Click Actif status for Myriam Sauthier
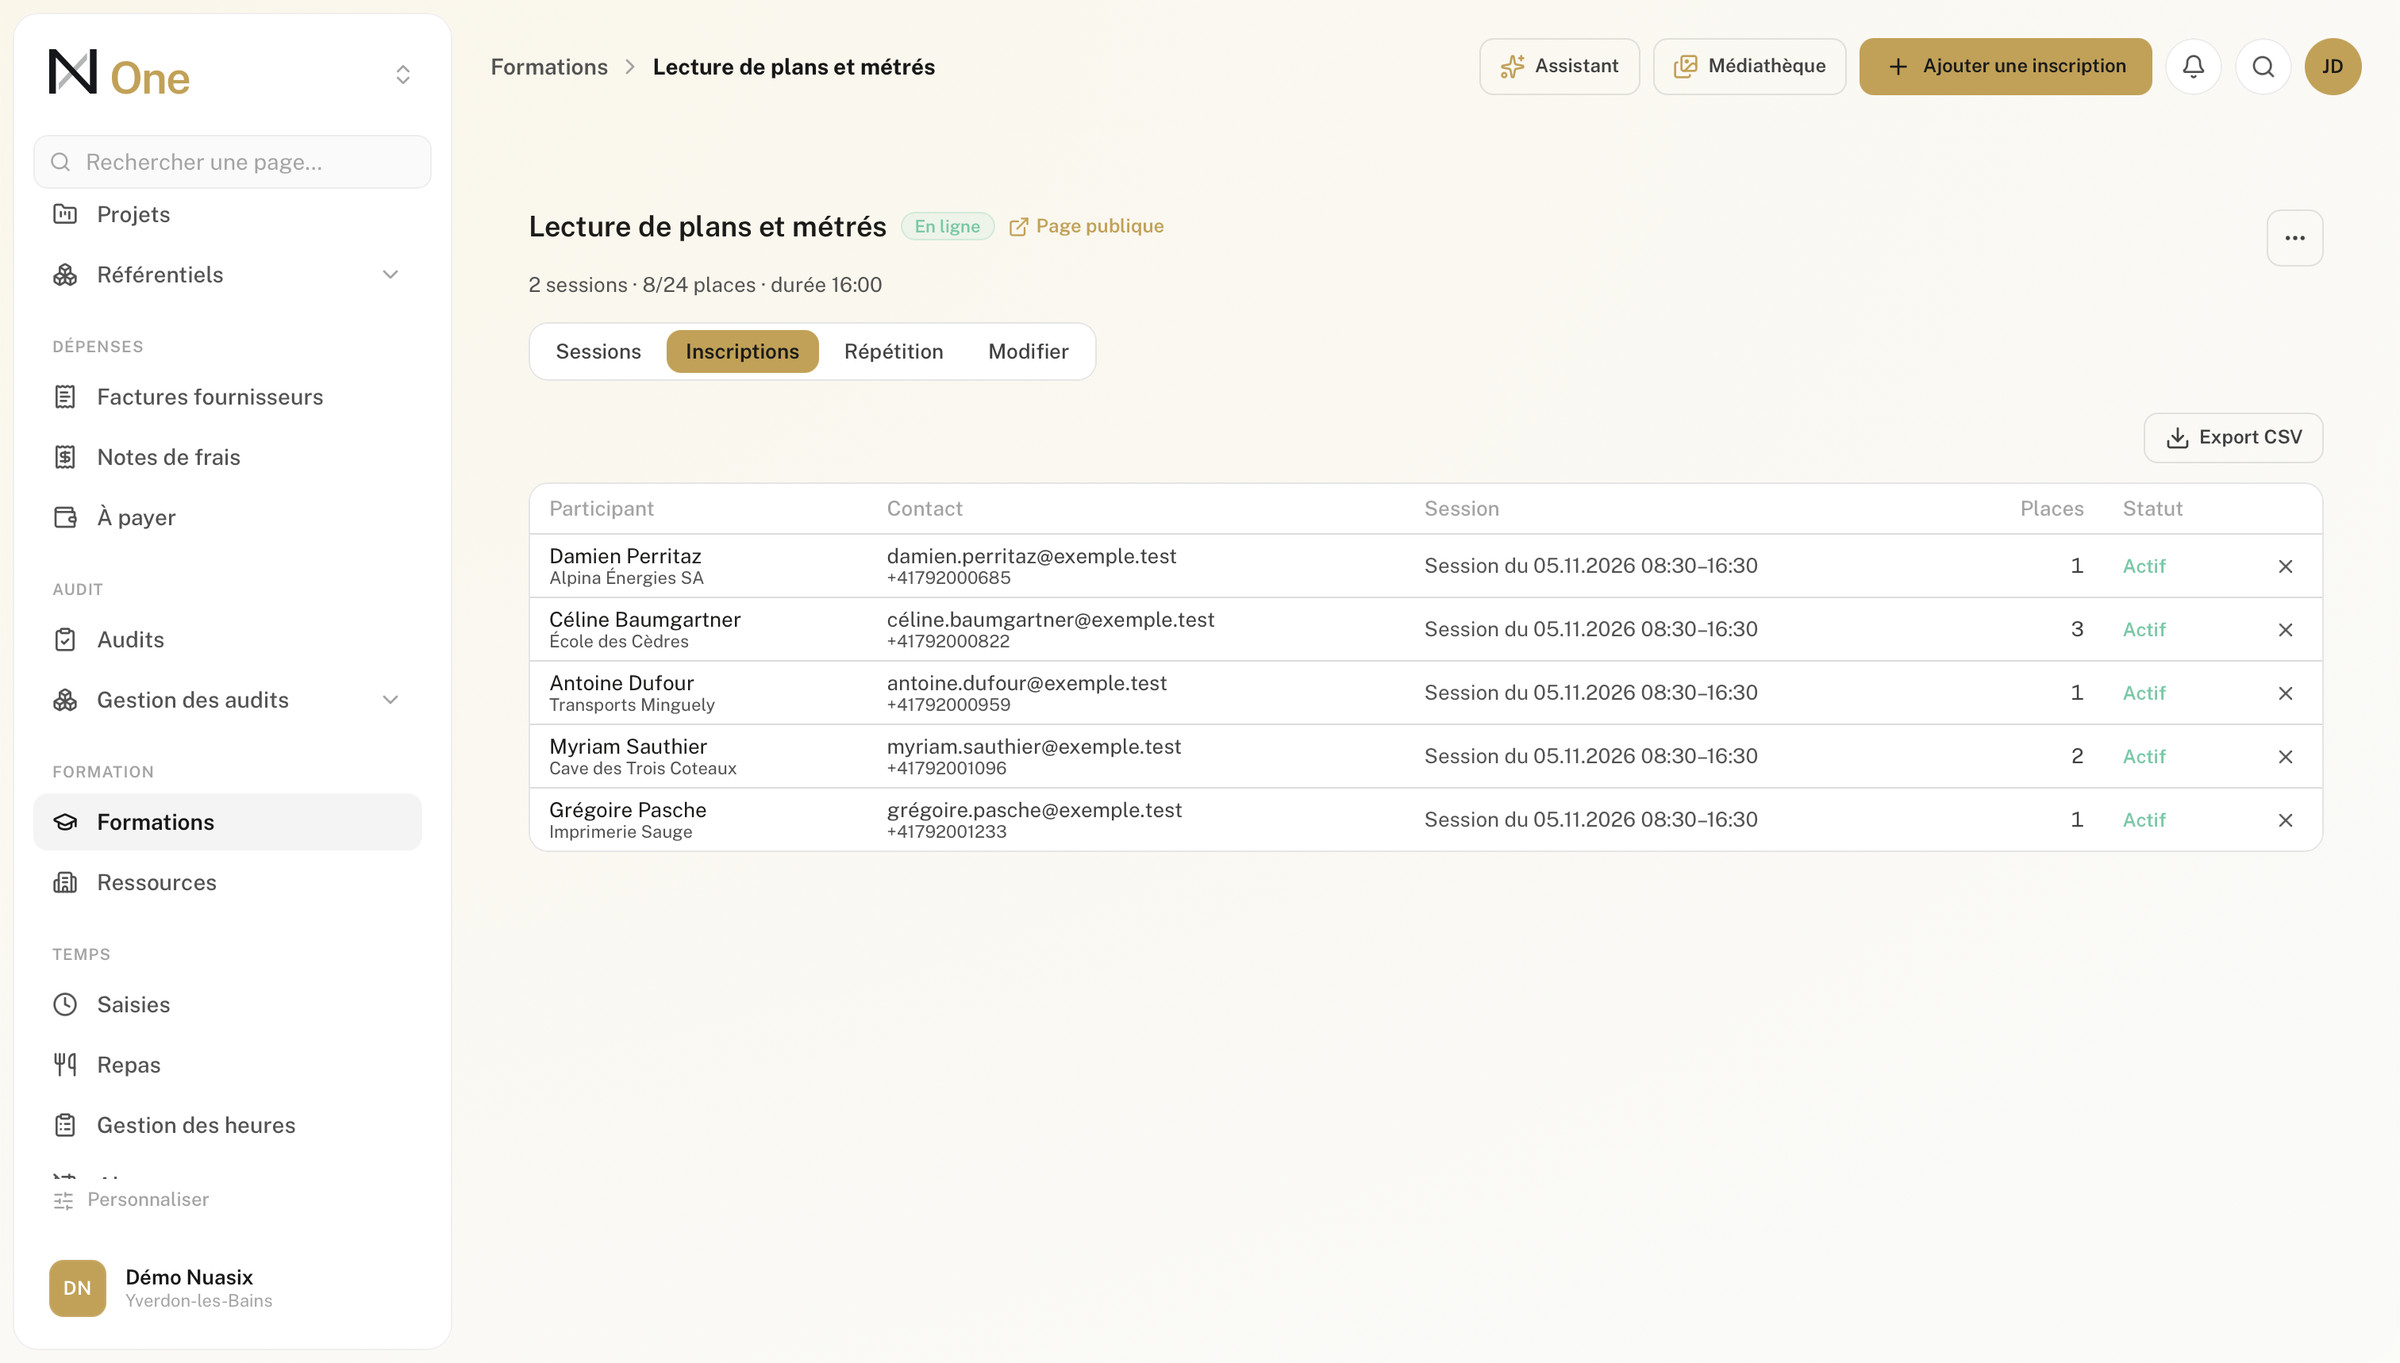This screenshot has width=2400, height=1363. [2144, 757]
